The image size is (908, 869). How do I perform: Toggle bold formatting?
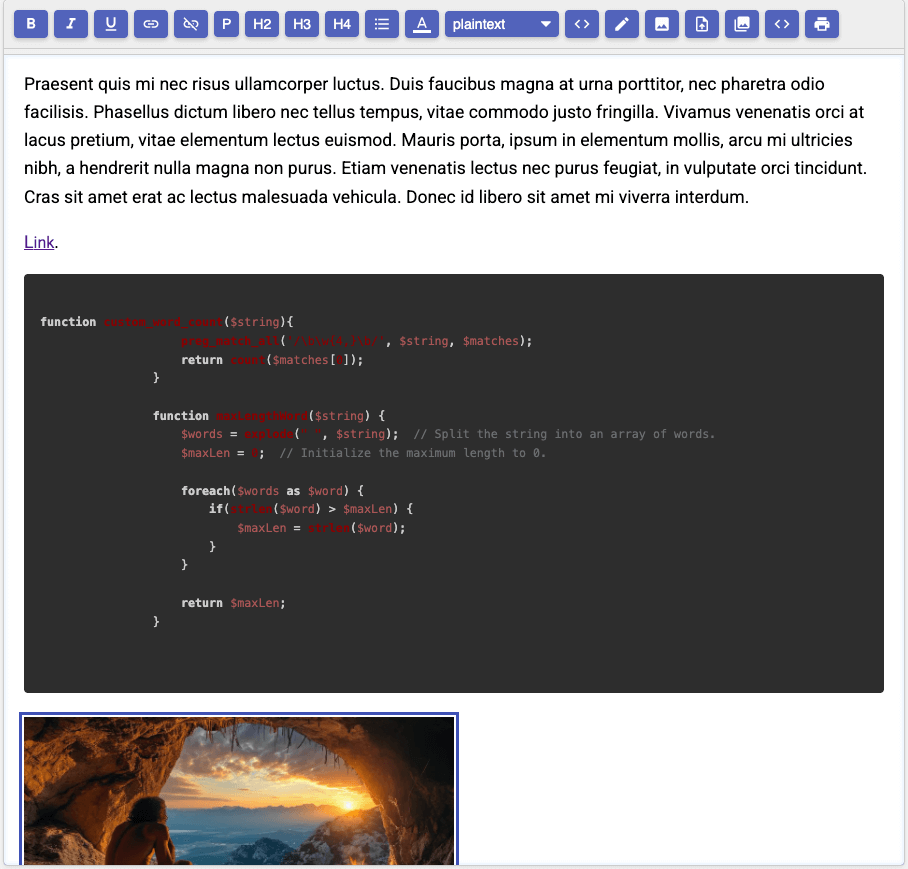tap(31, 24)
